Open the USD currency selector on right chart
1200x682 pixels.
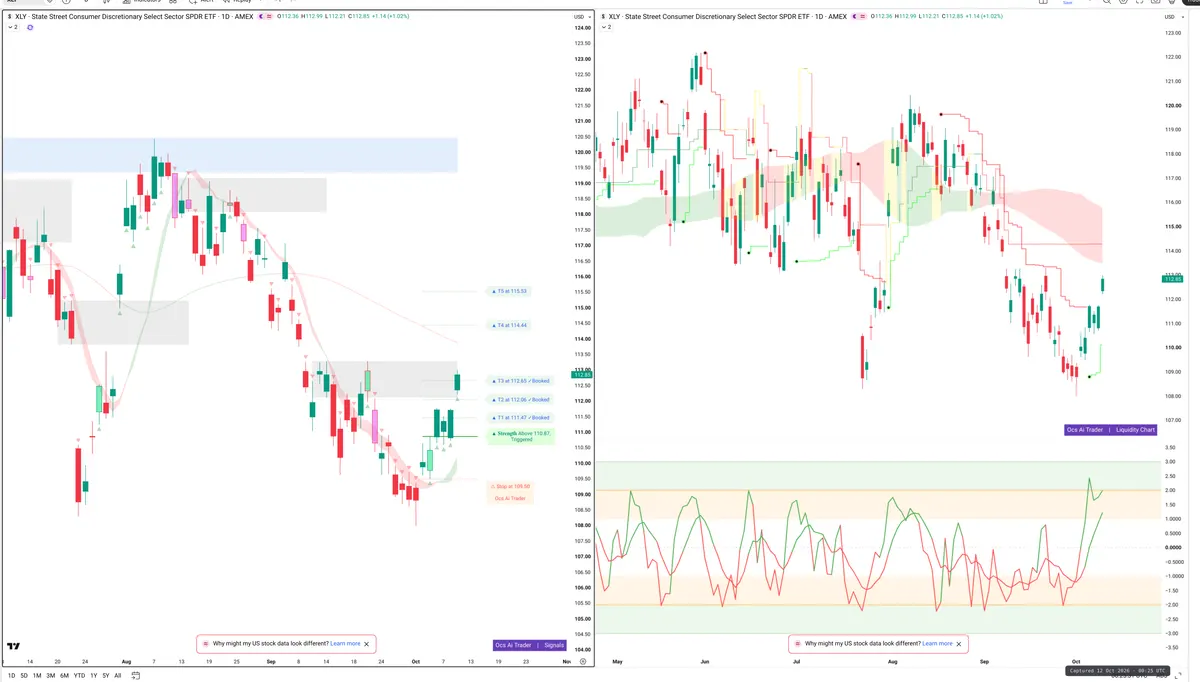tap(1175, 17)
